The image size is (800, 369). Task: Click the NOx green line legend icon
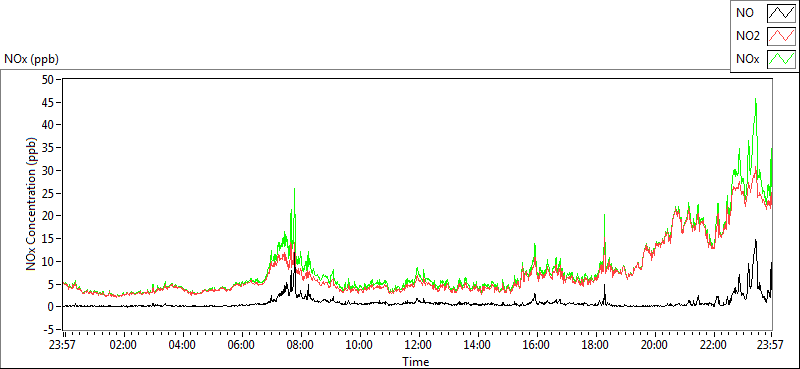click(782, 59)
